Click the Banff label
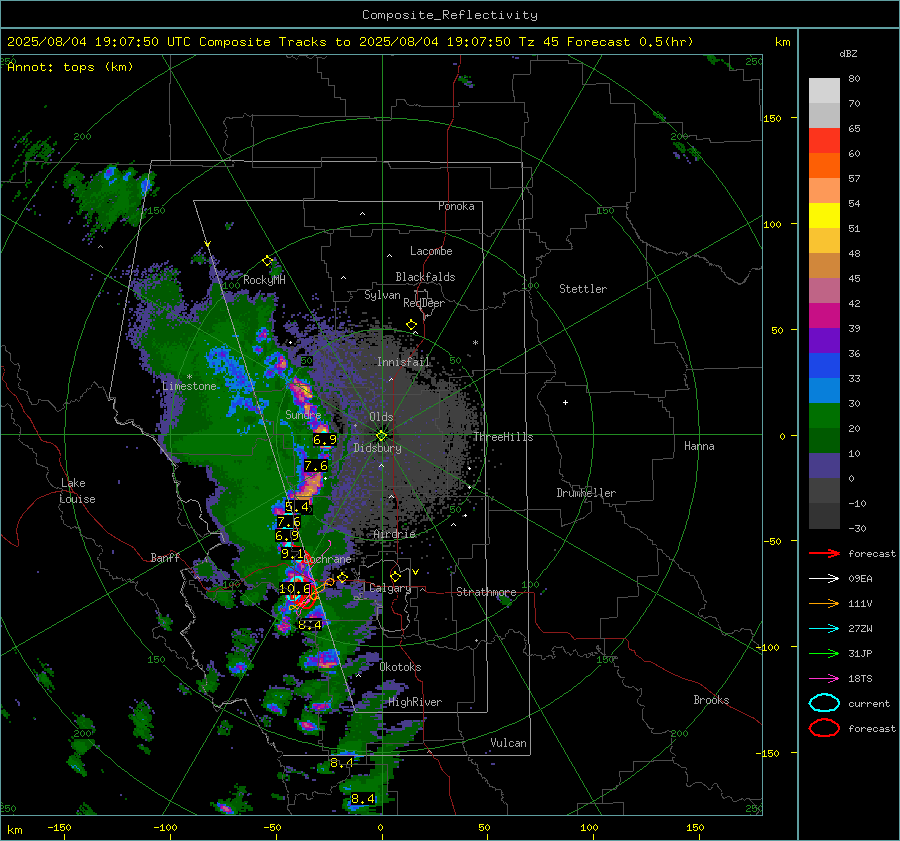This screenshot has height=841, width=900. pyautogui.click(x=165, y=557)
